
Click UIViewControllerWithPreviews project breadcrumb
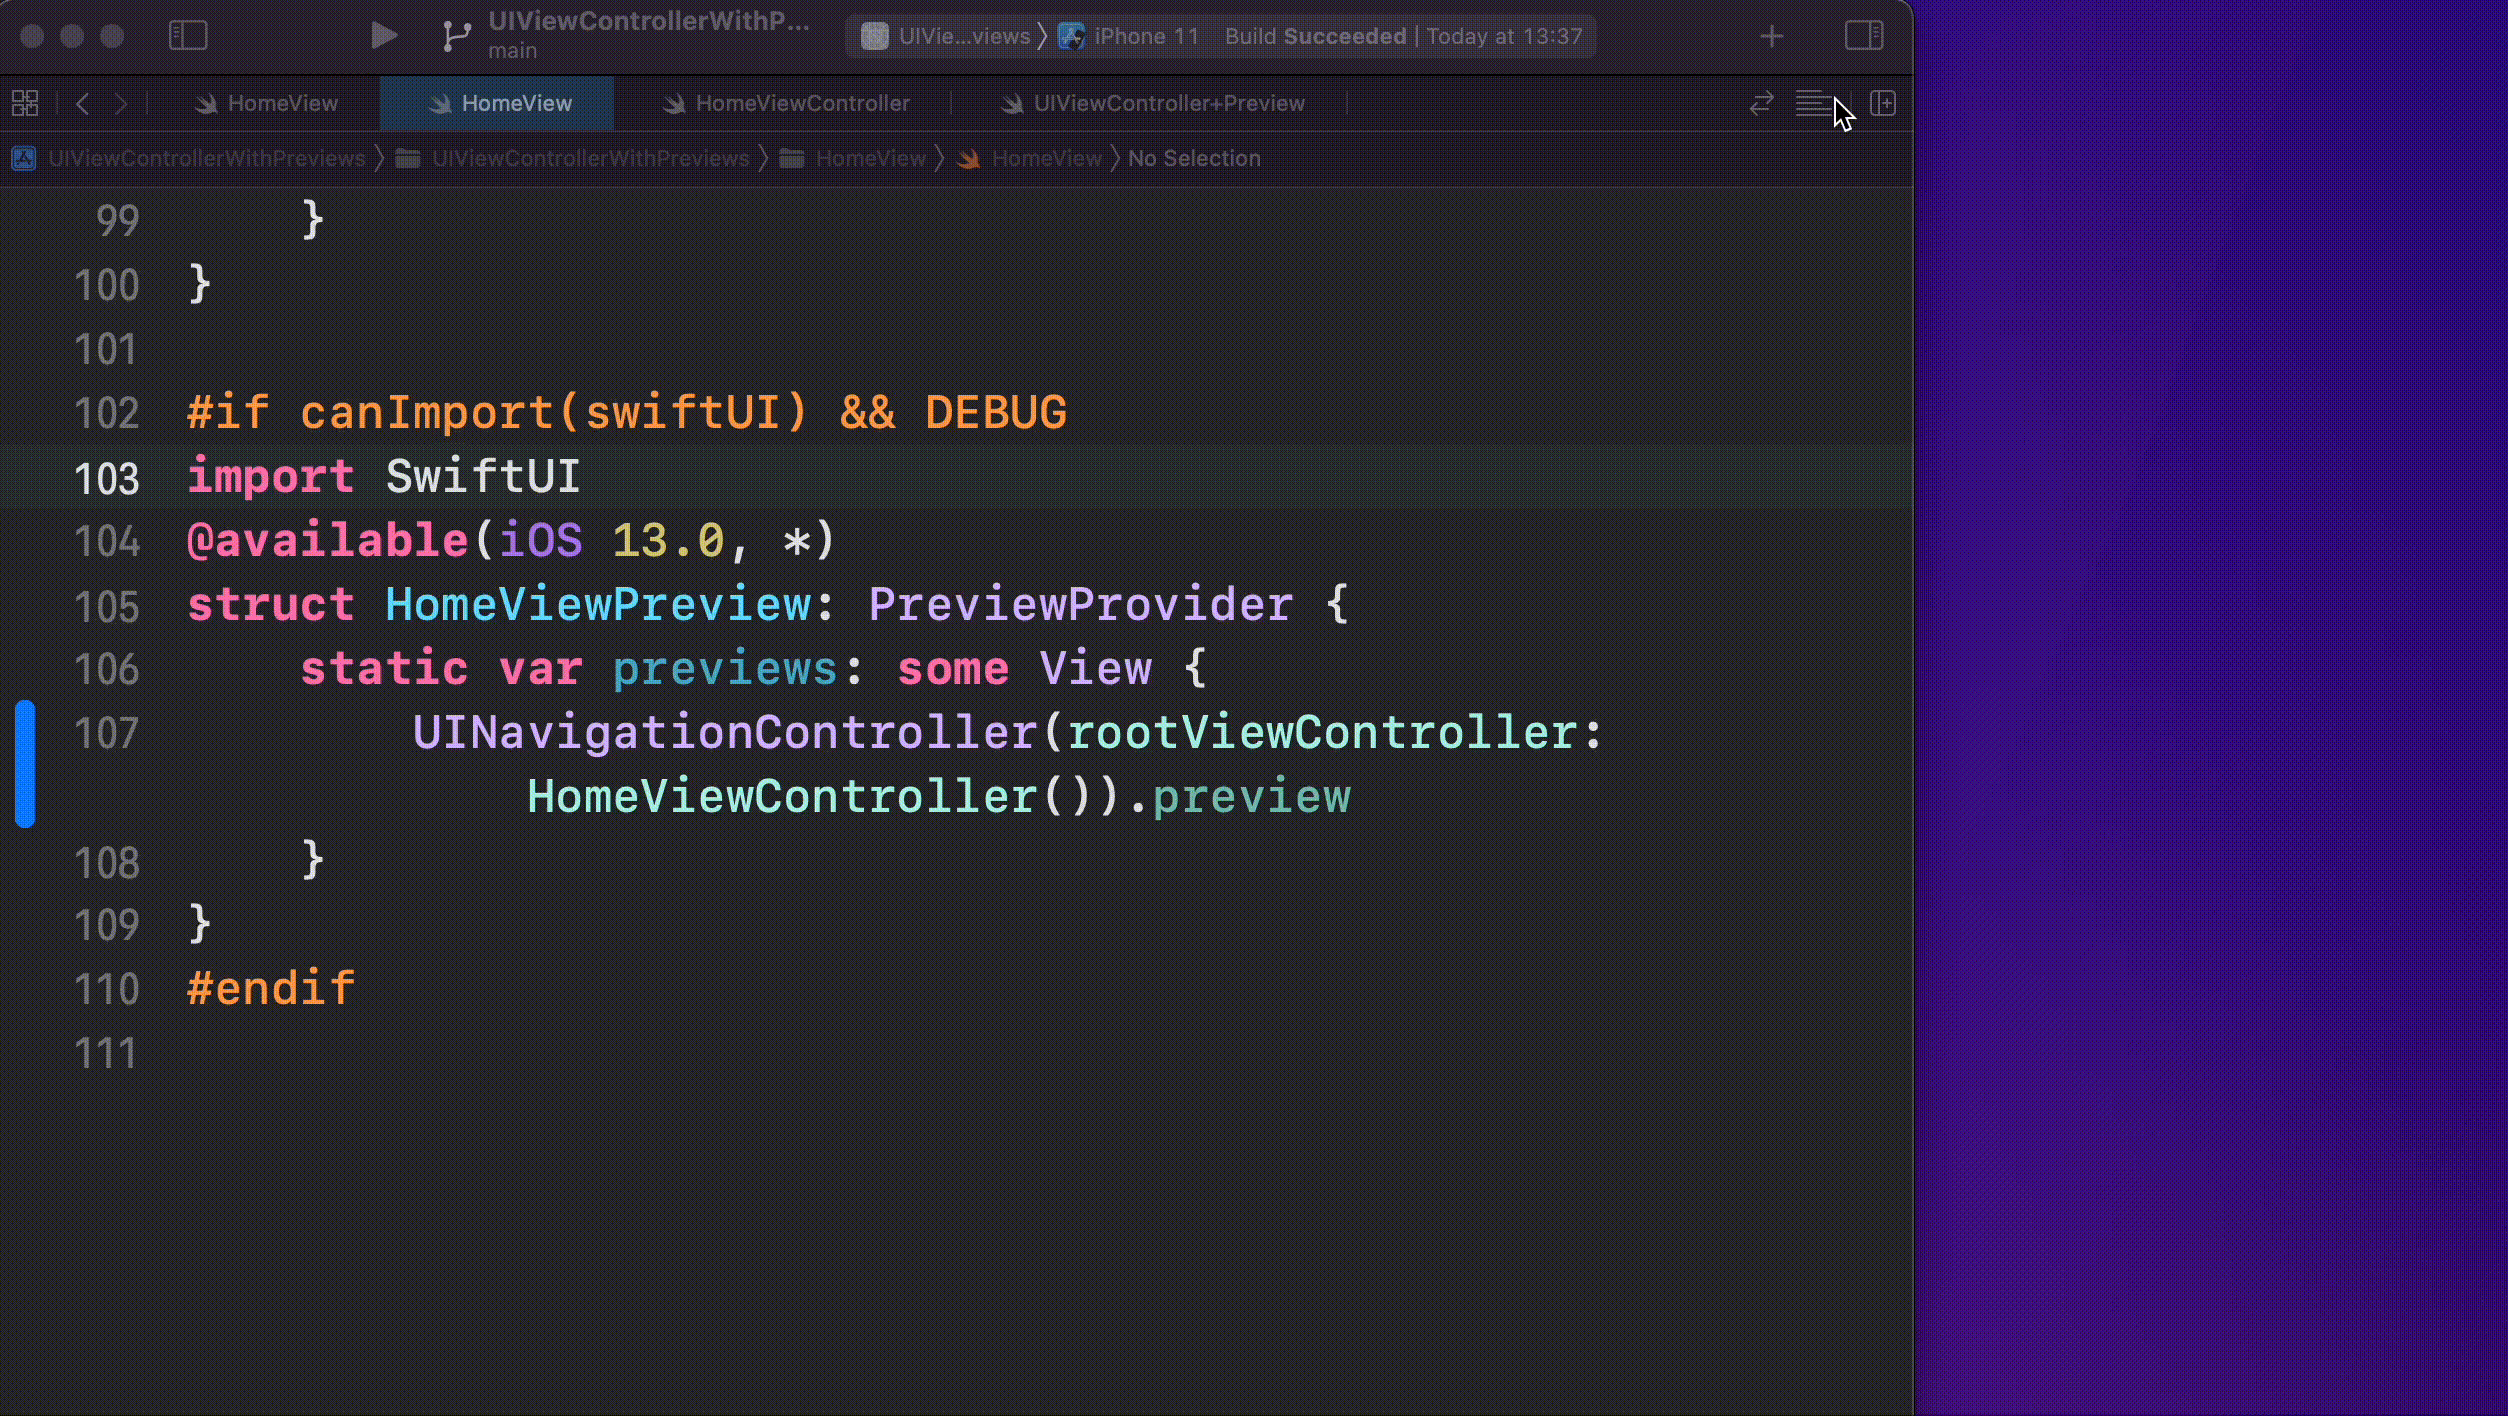tap(189, 158)
